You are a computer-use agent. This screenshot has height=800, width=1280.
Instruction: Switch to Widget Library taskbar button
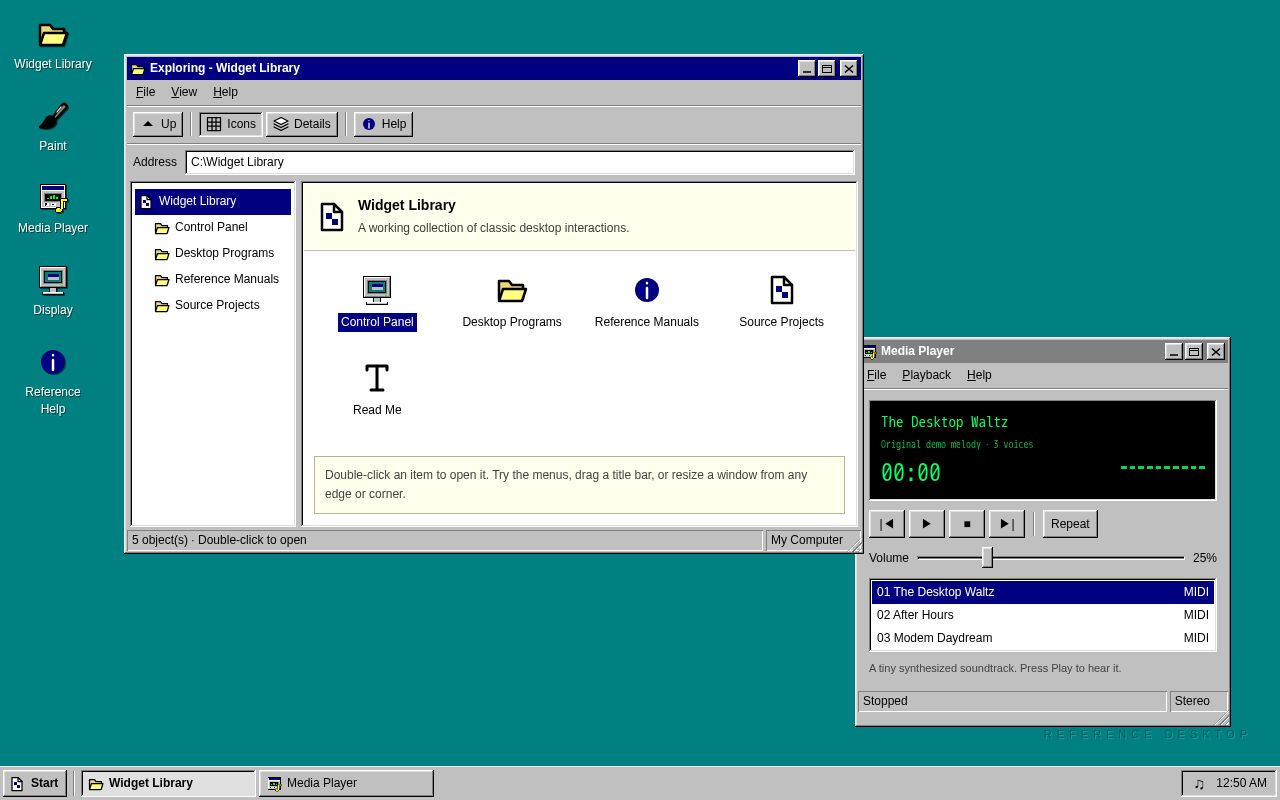pyautogui.click(x=168, y=783)
